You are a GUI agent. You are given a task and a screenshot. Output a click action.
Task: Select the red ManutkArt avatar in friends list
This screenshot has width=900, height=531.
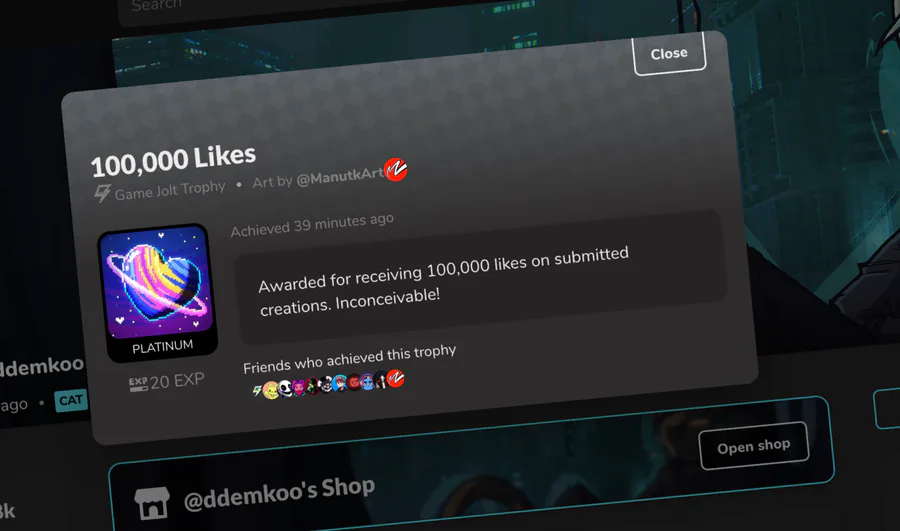click(x=395, y=378)
